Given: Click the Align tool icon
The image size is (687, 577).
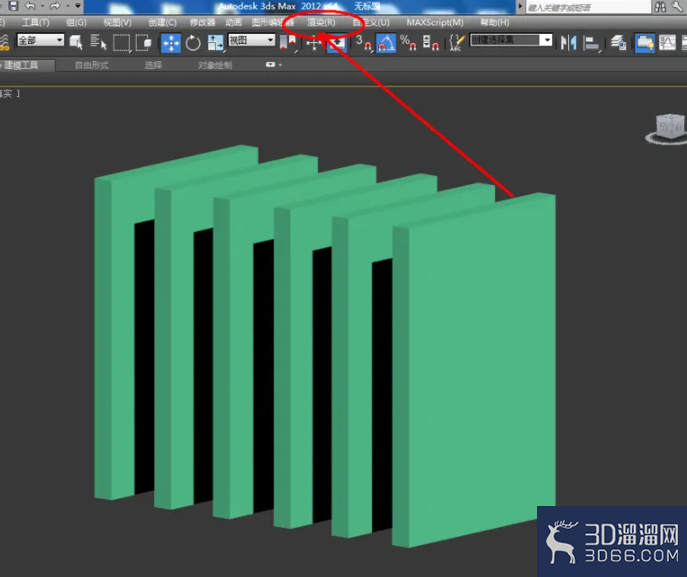Looking at the screenshot, I should [x=591, y=43].
